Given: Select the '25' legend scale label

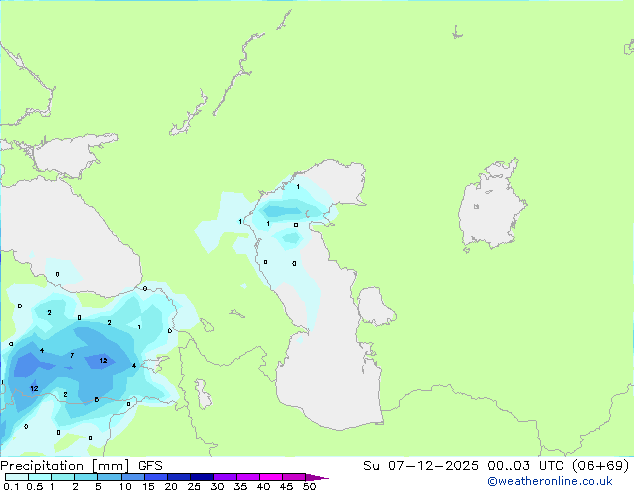Looking at the screenshot, I should pos(194,486).
